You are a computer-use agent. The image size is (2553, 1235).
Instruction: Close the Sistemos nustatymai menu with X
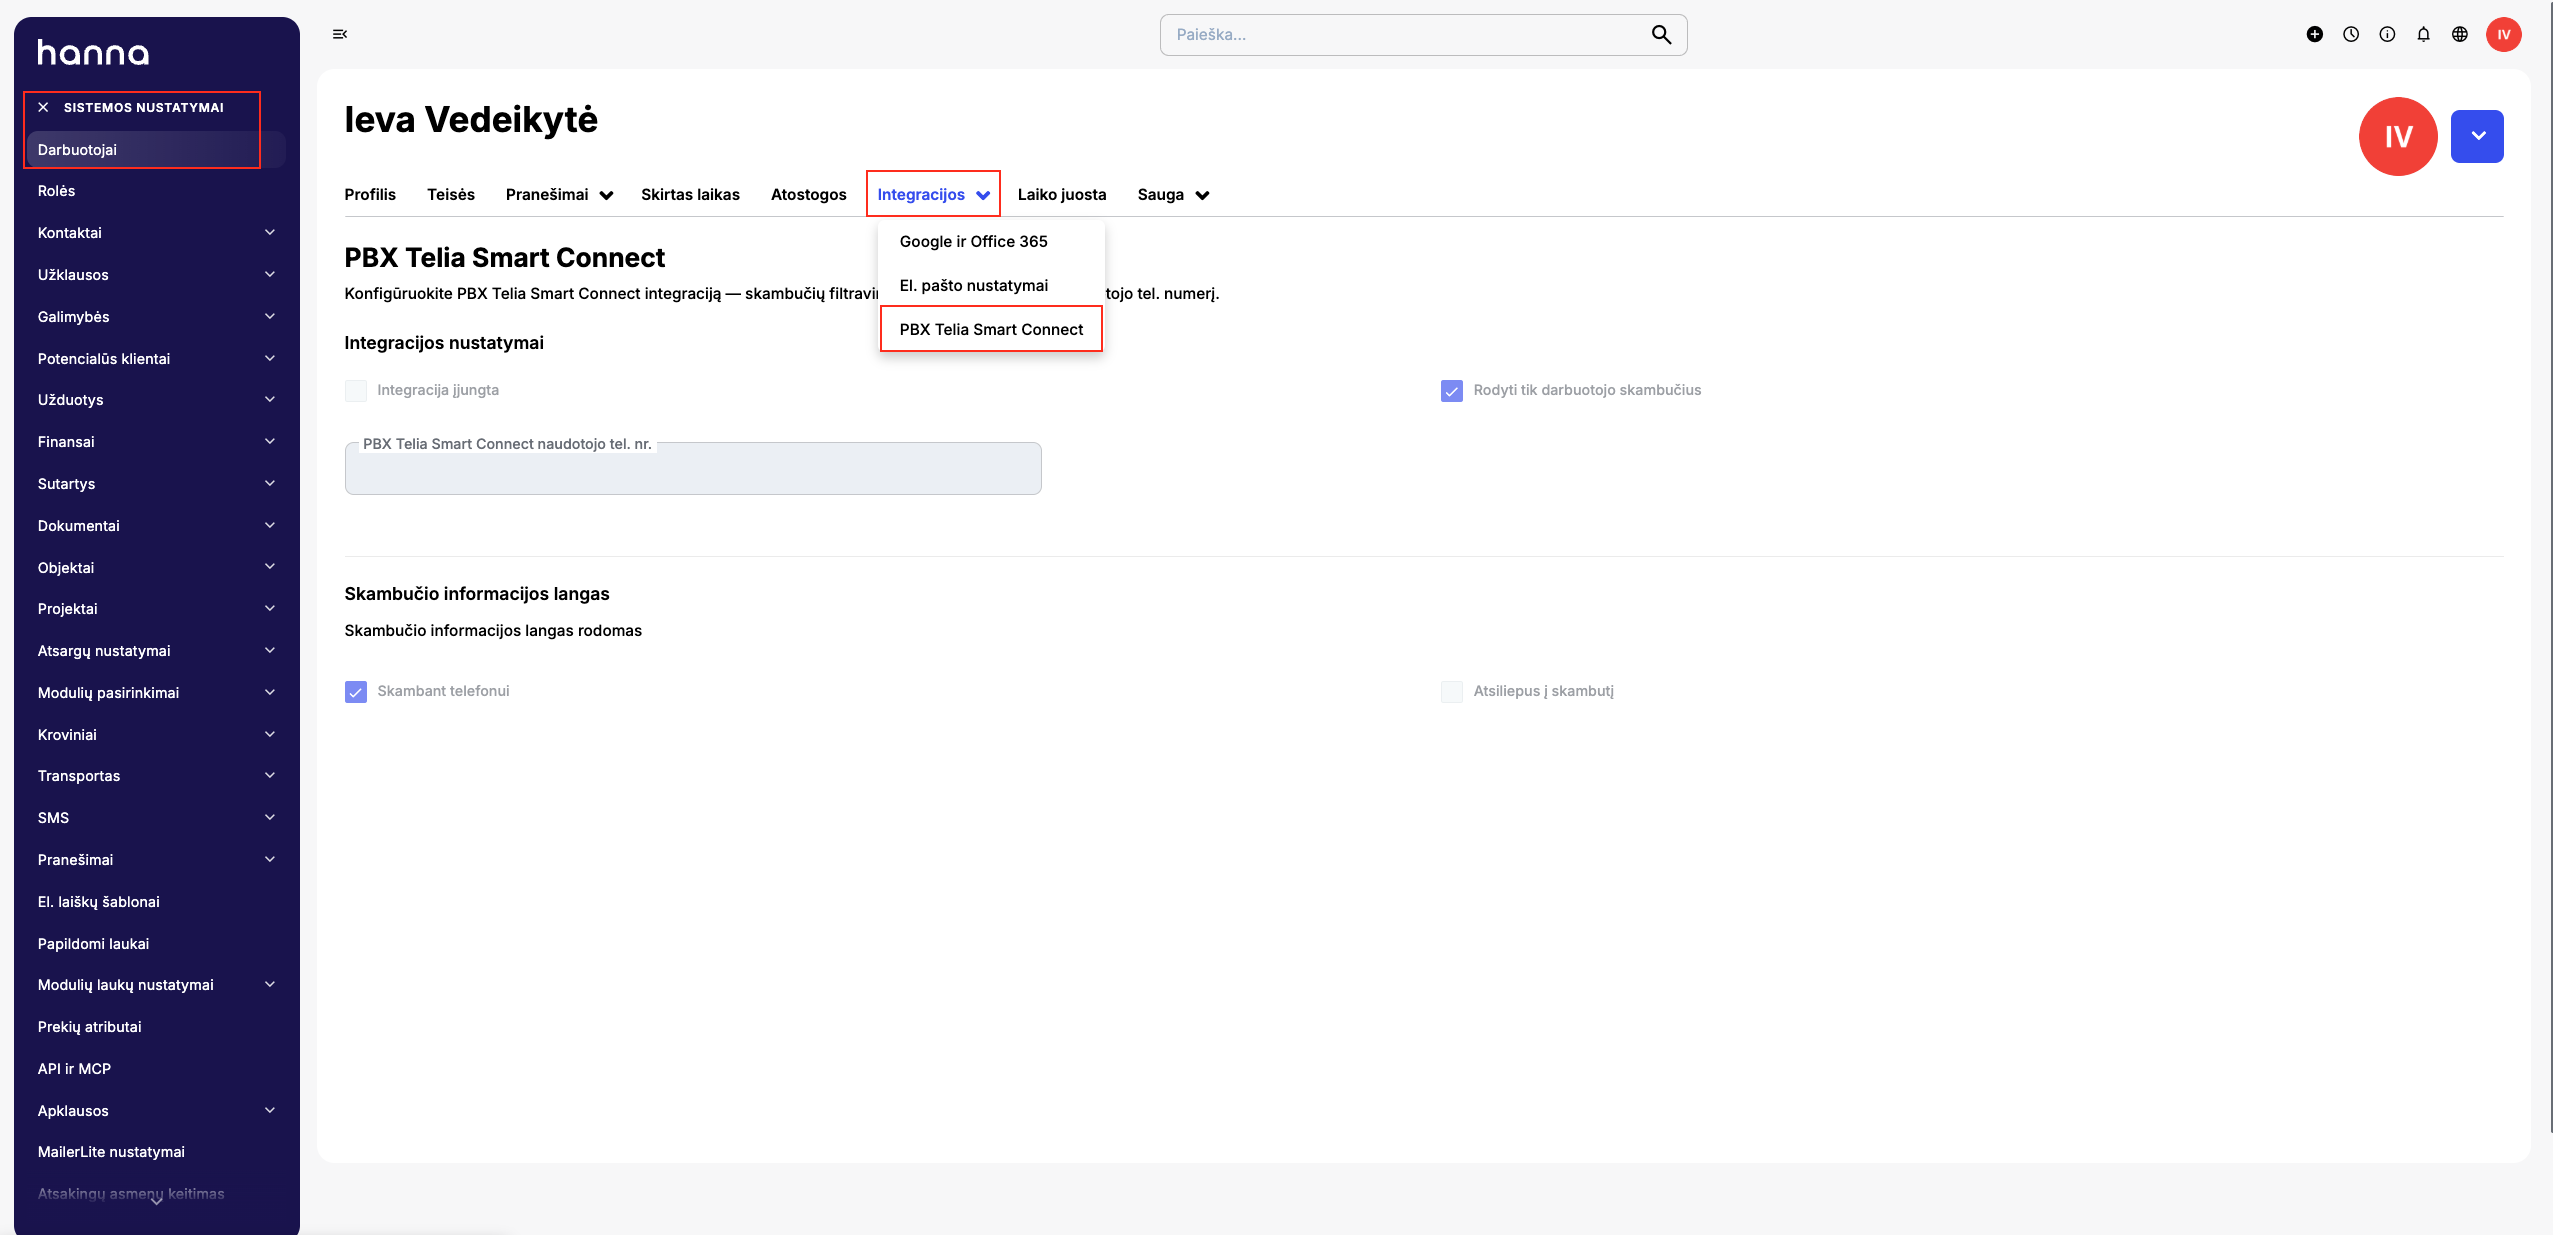[43, 107]
